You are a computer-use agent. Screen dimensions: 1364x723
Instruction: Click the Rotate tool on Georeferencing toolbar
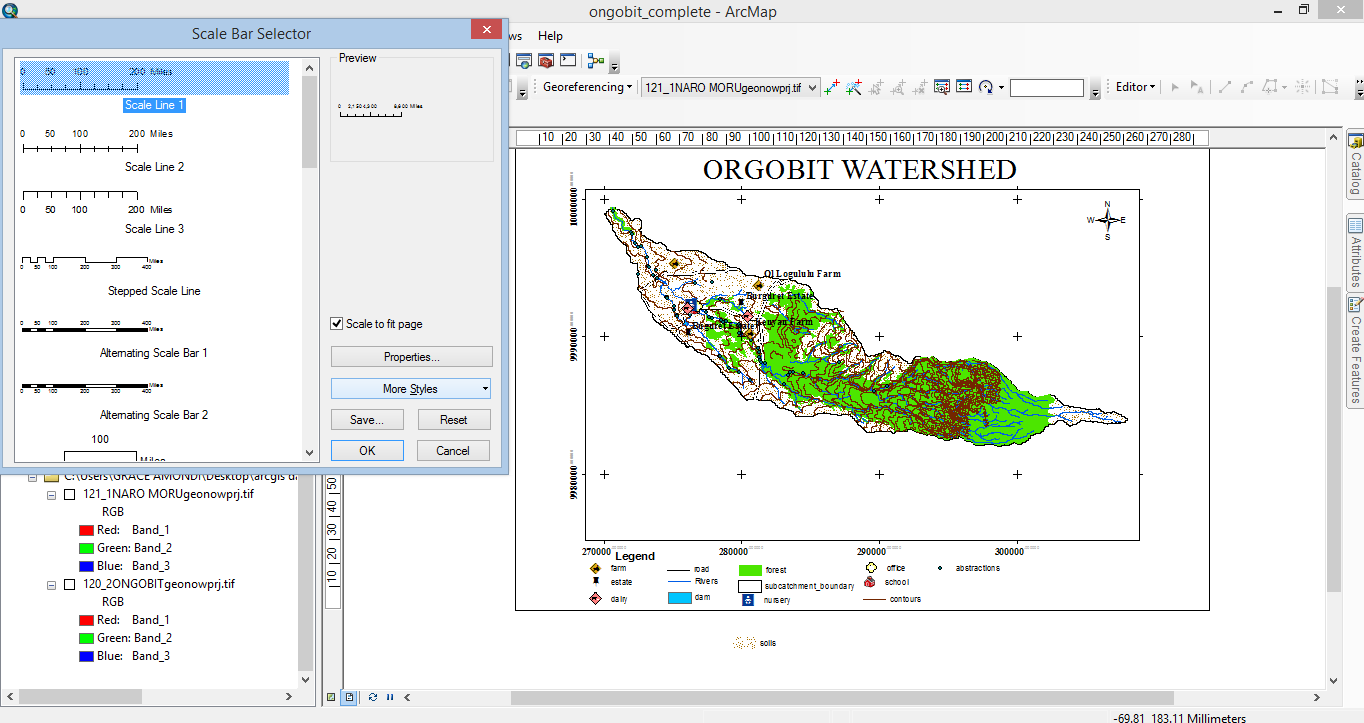point(986,87)
